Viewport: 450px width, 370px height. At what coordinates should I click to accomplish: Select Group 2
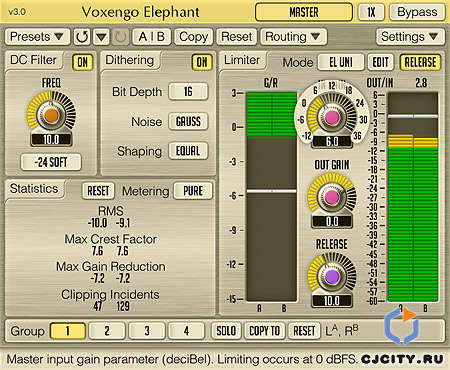[107, 331]
